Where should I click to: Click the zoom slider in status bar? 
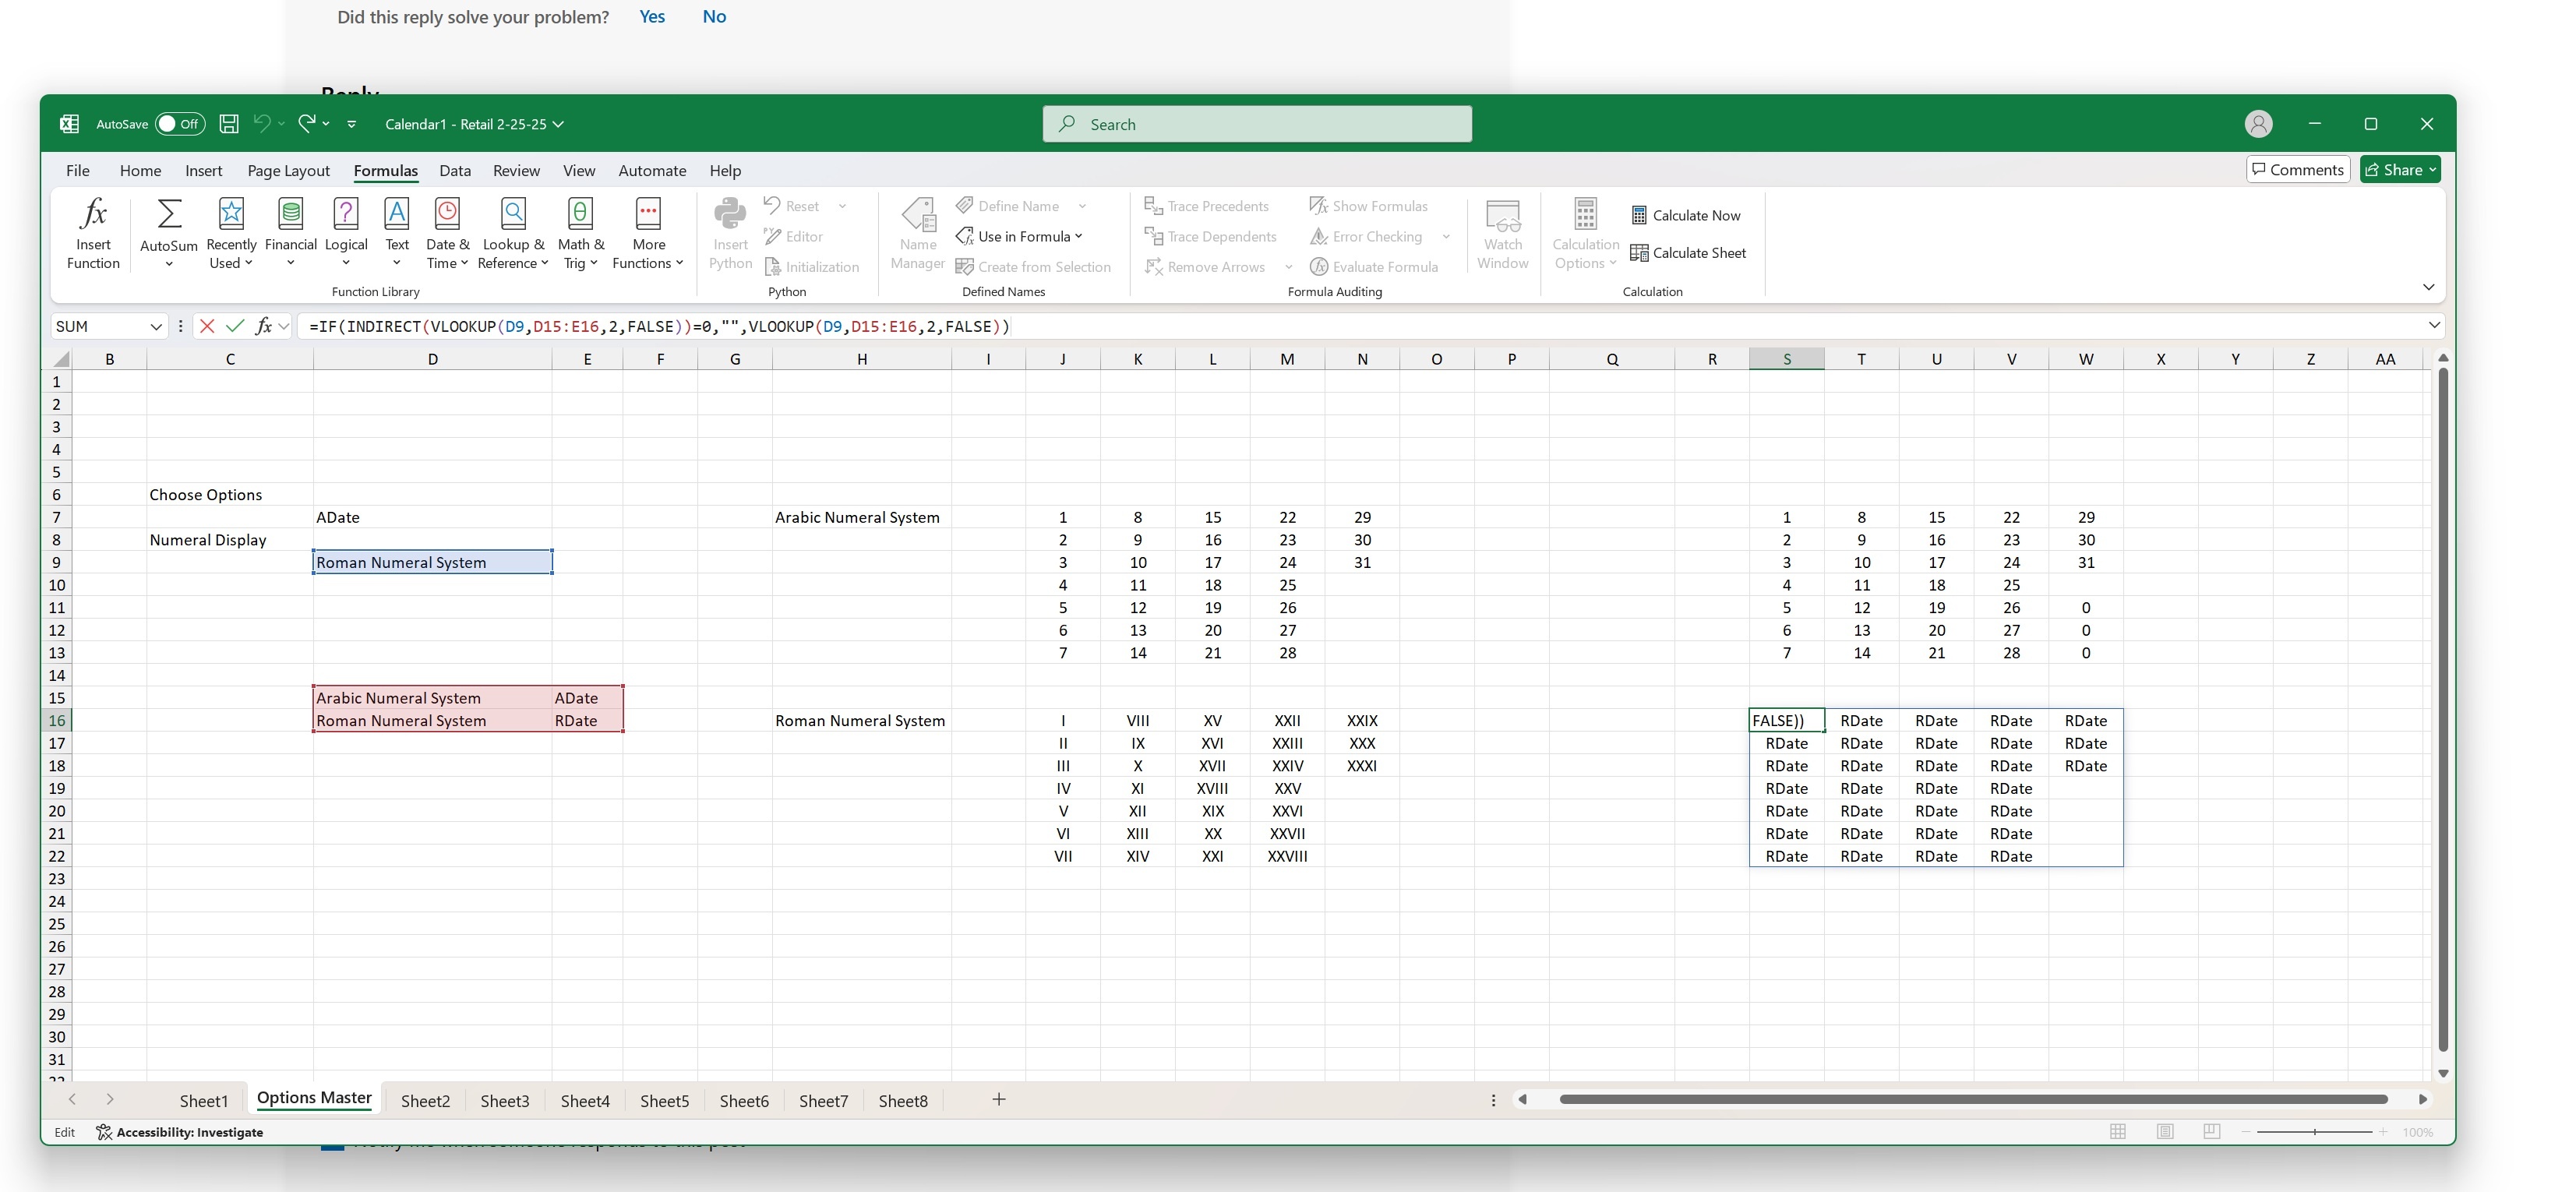tap(2314, 1131)
